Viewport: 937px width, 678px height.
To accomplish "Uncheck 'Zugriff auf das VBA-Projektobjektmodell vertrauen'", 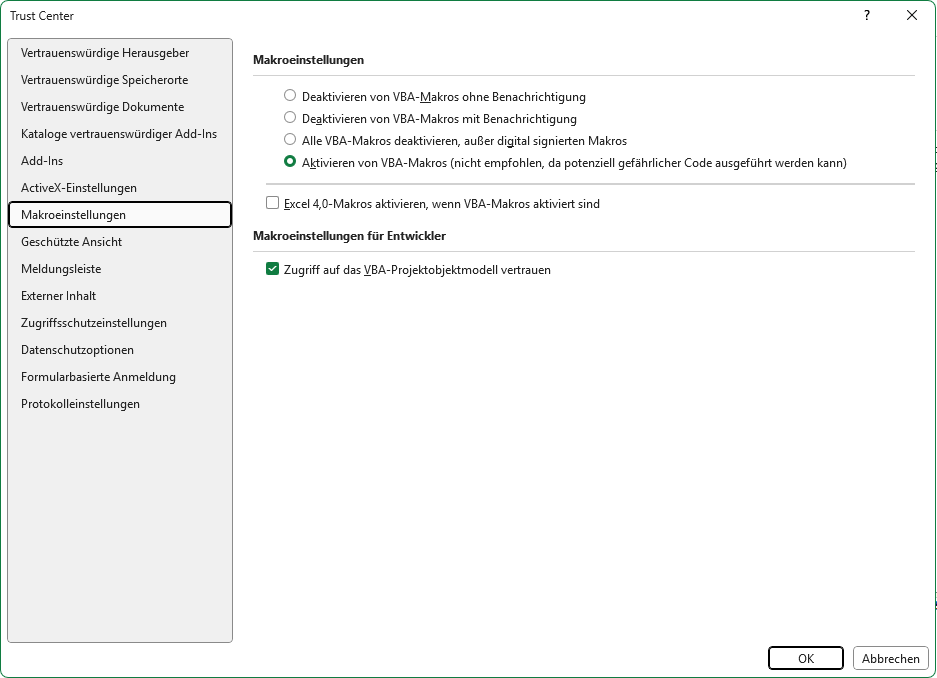I will tap(273, 269).
